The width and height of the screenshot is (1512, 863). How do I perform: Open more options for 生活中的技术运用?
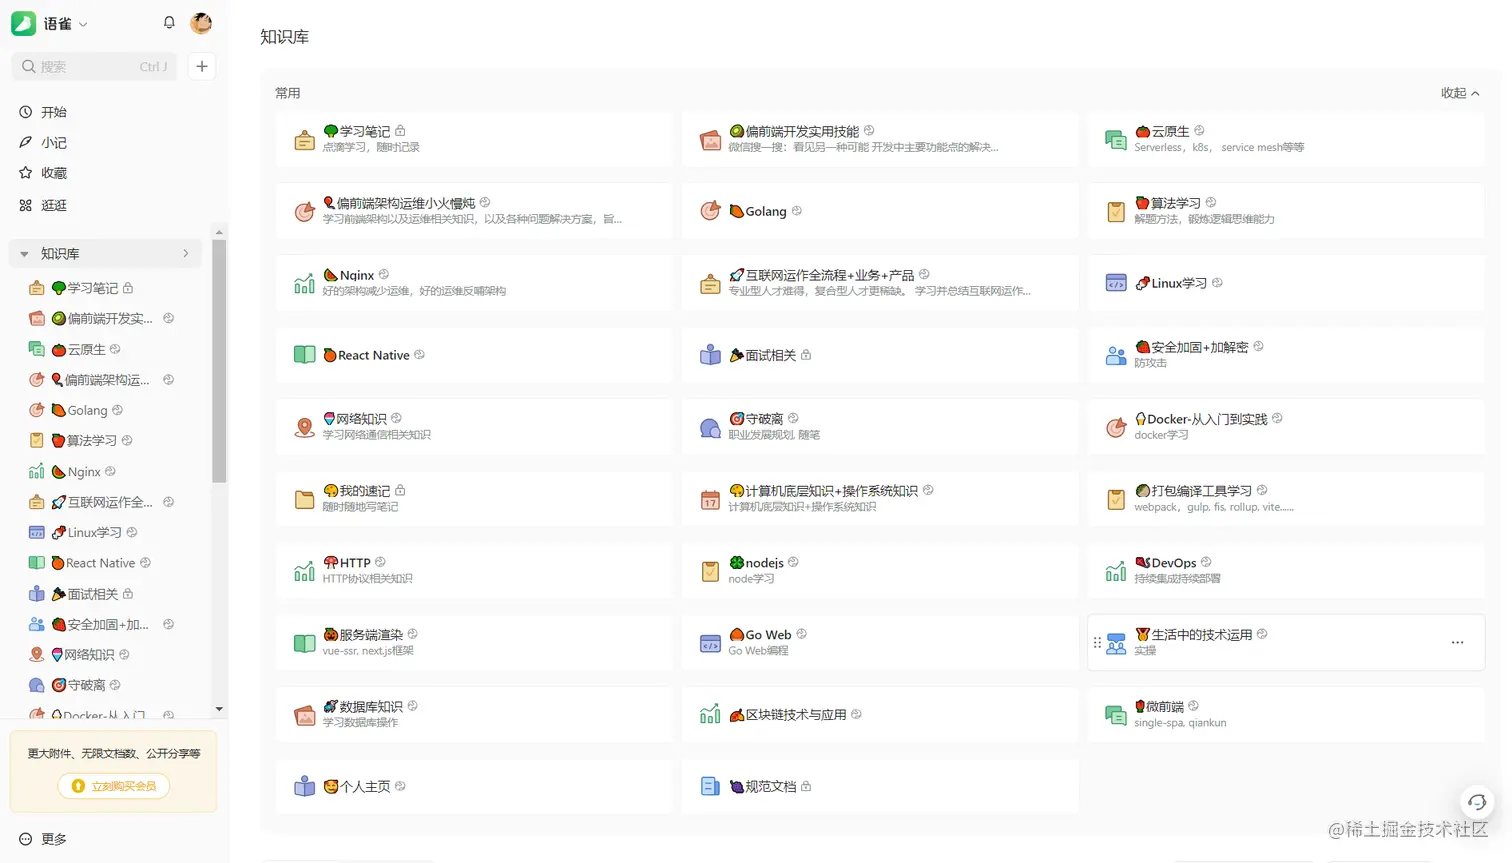tap(1458, 642)
